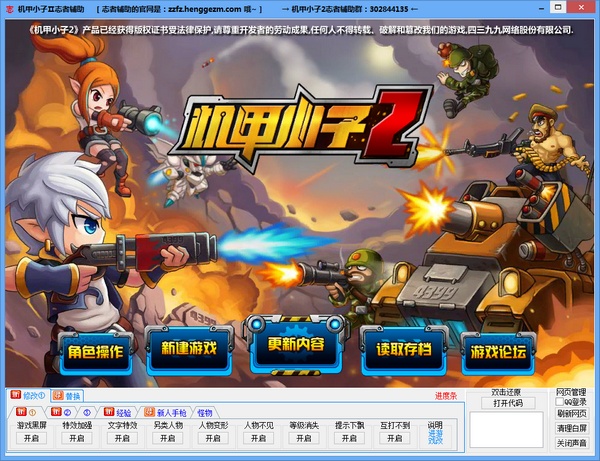
Task: Enable 等级消失 with its 开启 button
Action: pos(304,438)
